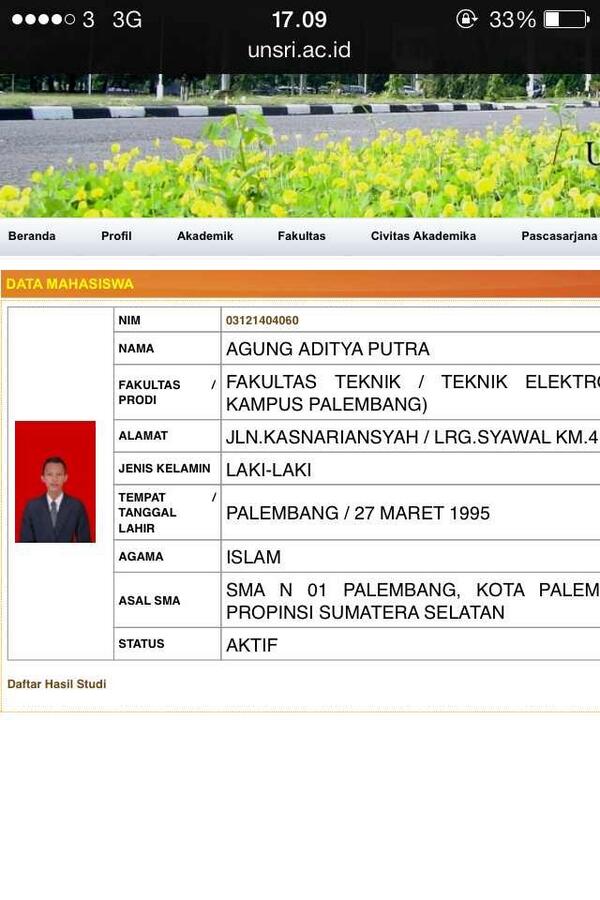Click the JENIS KELAMIN row label
Viewport: 600px width, 900px height.
[x=164, y=468]
